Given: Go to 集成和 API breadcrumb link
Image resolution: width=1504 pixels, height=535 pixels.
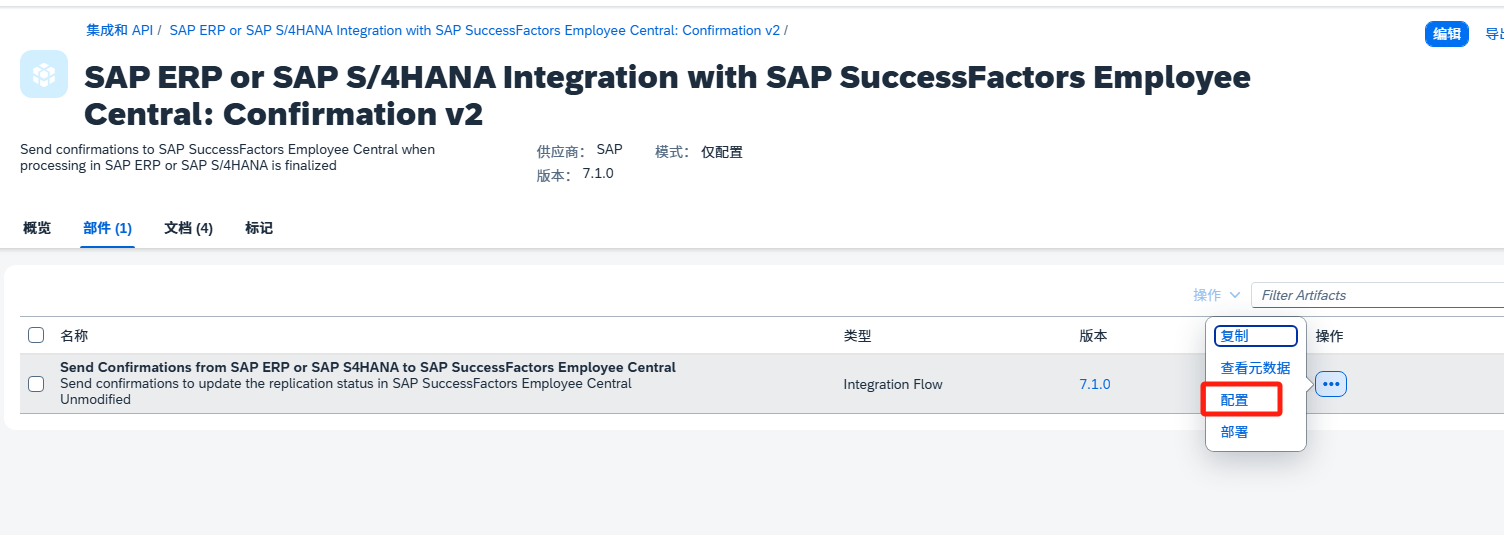Looking at the screenshot, I should pos(120,30).
